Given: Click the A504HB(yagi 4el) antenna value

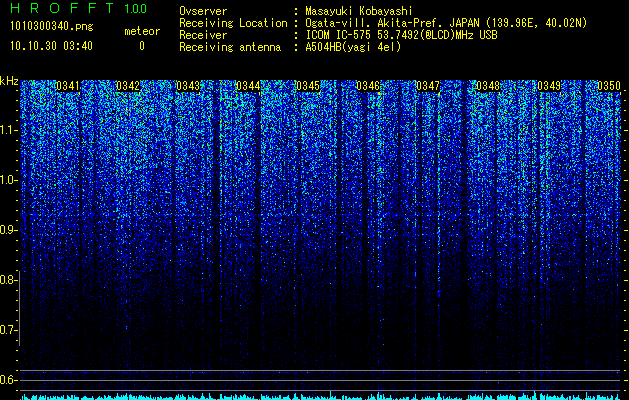Looking at the screenshot, I should (353, 47).
